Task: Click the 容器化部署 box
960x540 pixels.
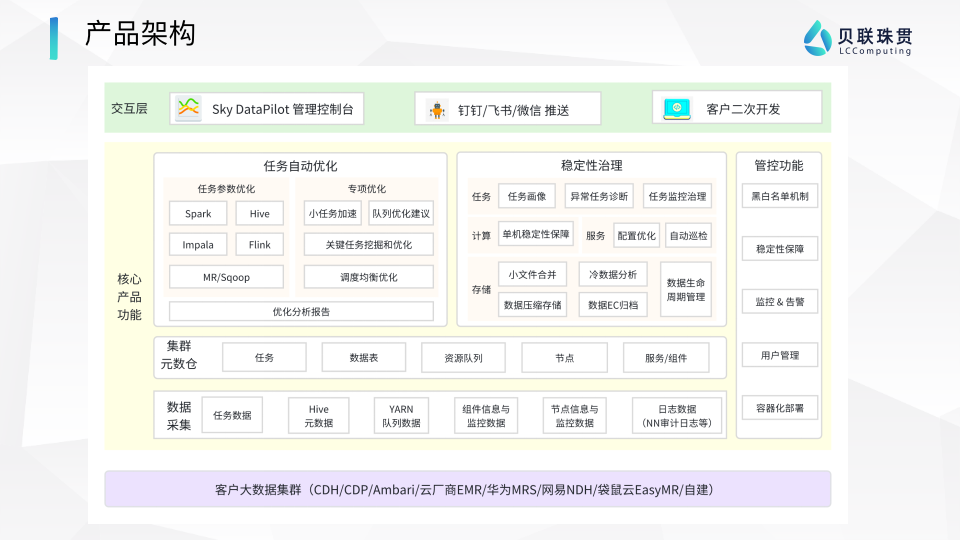Action: pos(780,408)
